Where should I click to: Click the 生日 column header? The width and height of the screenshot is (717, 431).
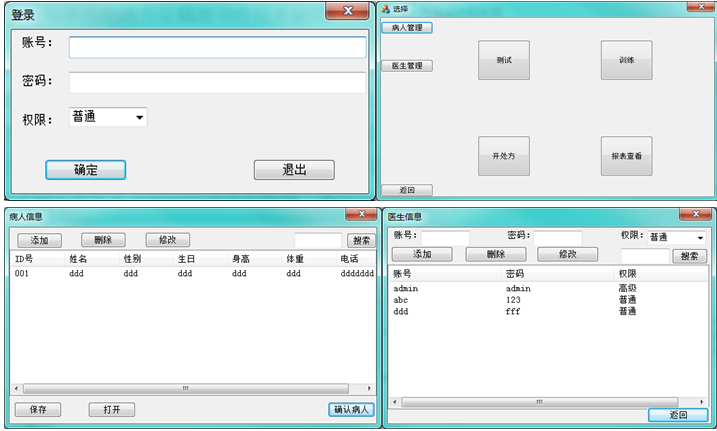pyautogui.click(x=200, y=259)
